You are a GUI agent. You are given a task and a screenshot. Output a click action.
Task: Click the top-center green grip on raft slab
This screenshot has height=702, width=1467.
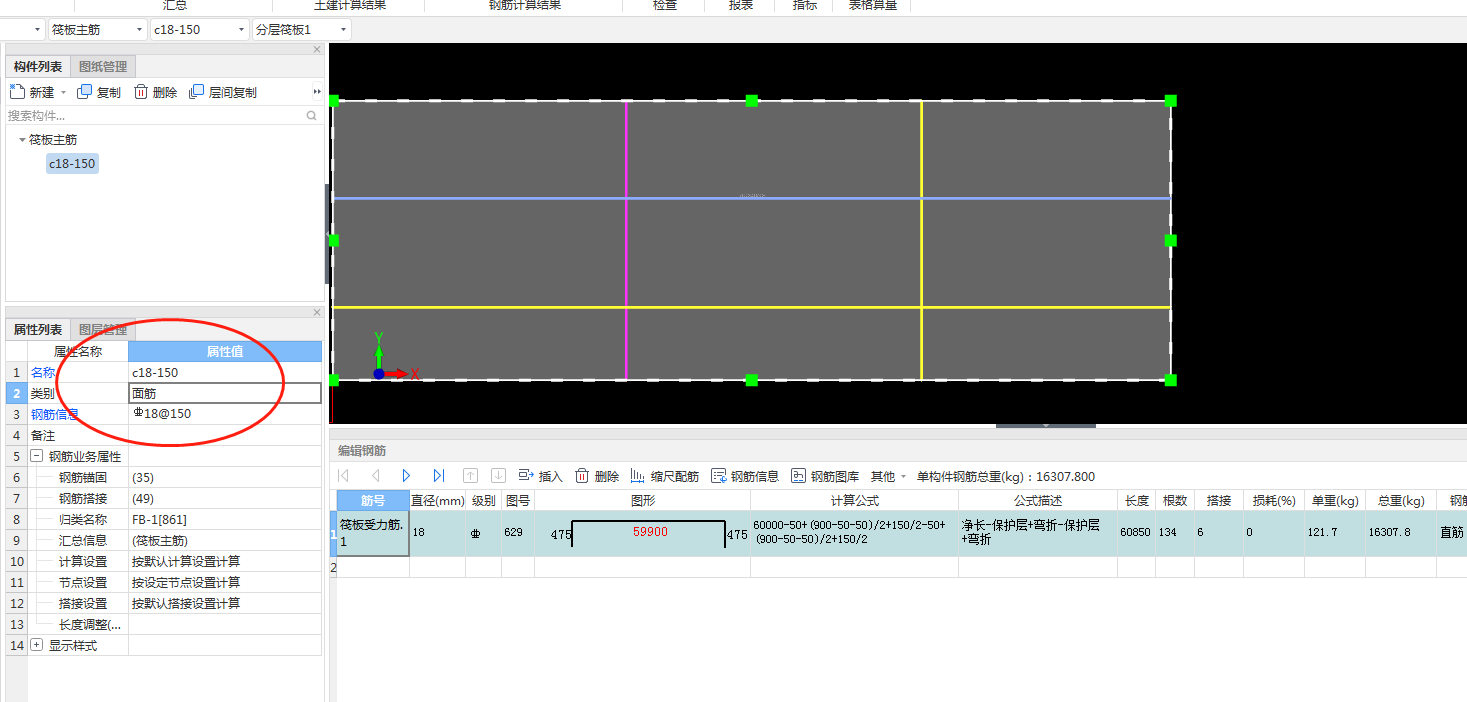[752, 101]
